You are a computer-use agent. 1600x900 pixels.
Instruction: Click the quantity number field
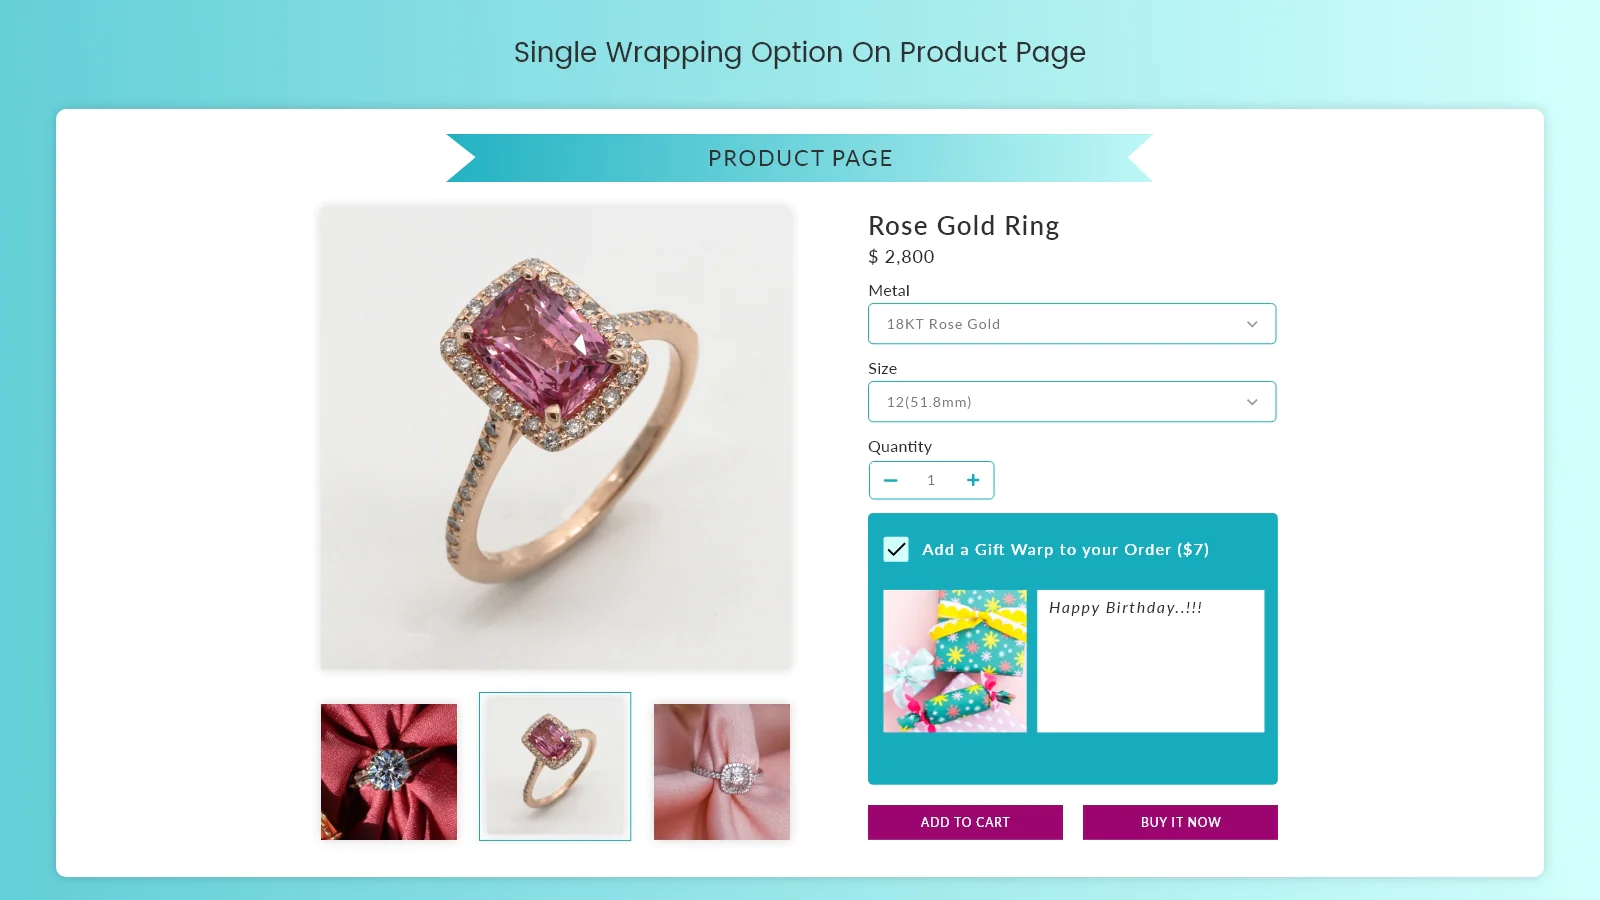[931, 480]
